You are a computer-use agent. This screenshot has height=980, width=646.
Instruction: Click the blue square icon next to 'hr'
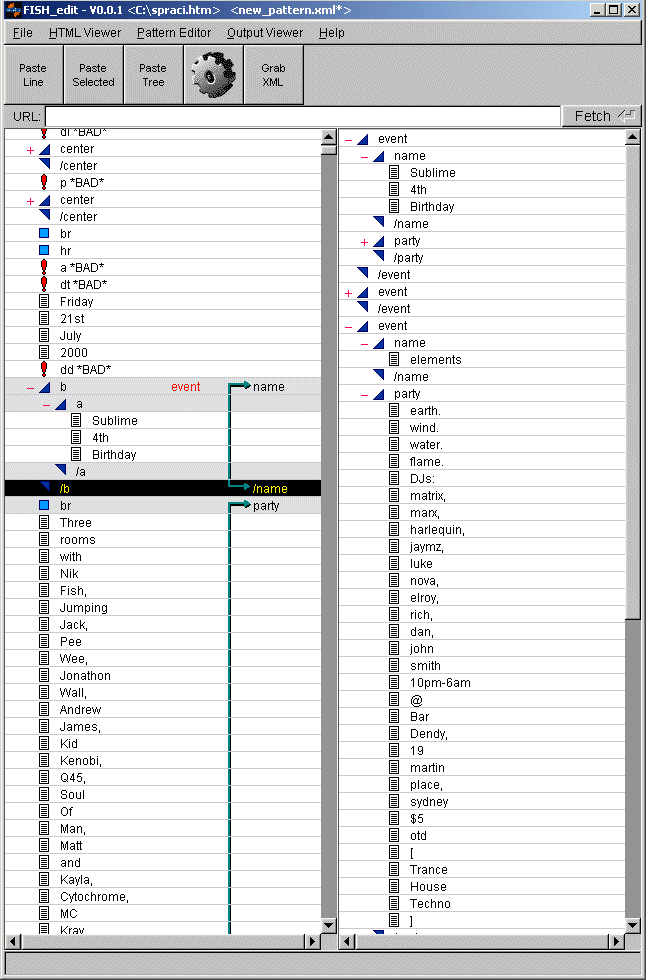(x=44, y=250)
